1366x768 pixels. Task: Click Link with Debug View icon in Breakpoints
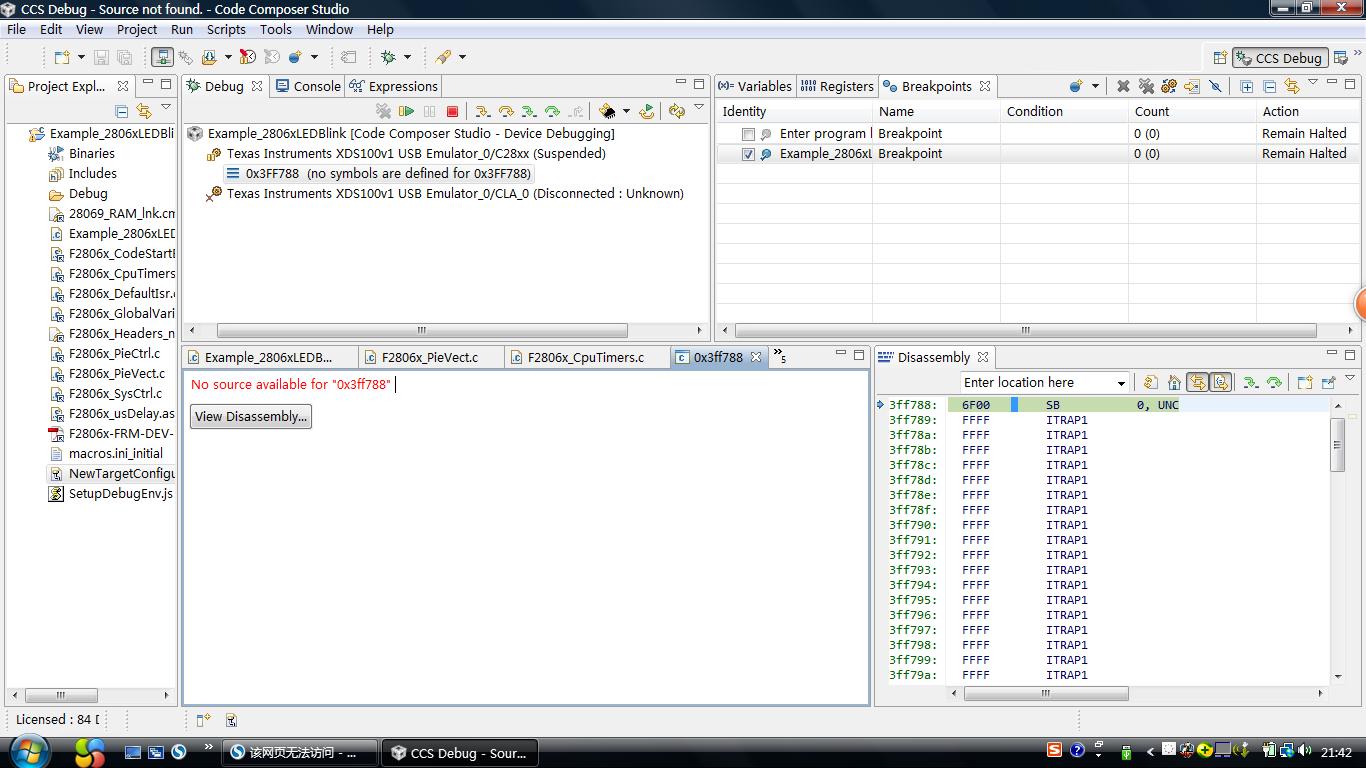1292,86
